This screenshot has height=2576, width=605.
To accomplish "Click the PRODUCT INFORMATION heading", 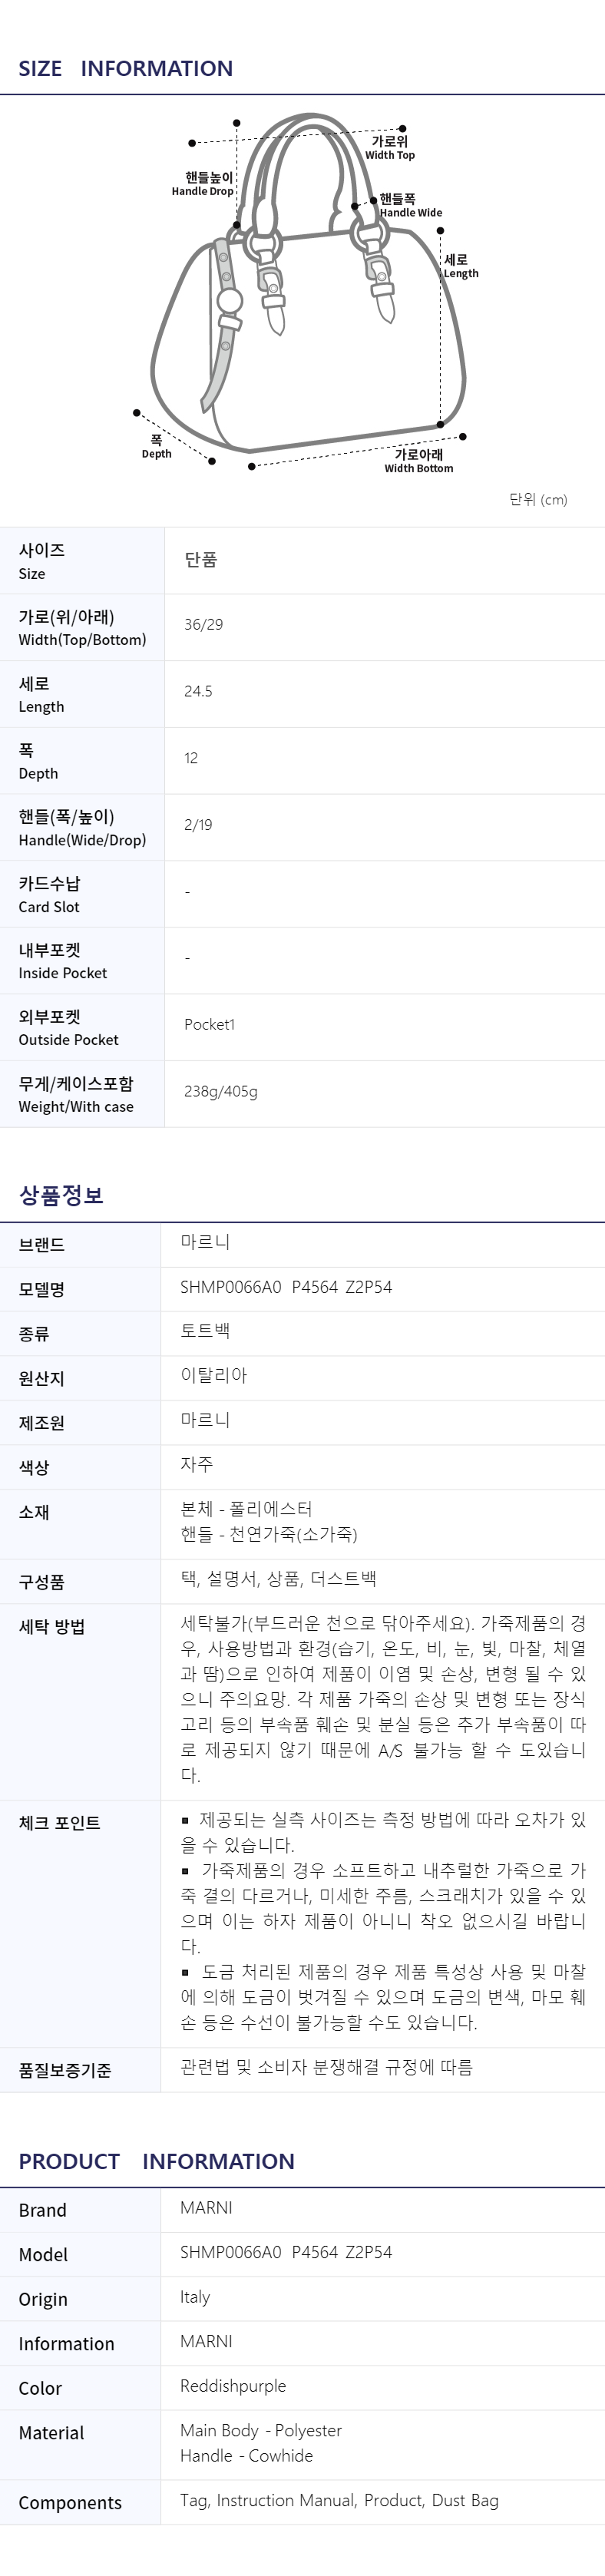I will (x=156, y=2162).
